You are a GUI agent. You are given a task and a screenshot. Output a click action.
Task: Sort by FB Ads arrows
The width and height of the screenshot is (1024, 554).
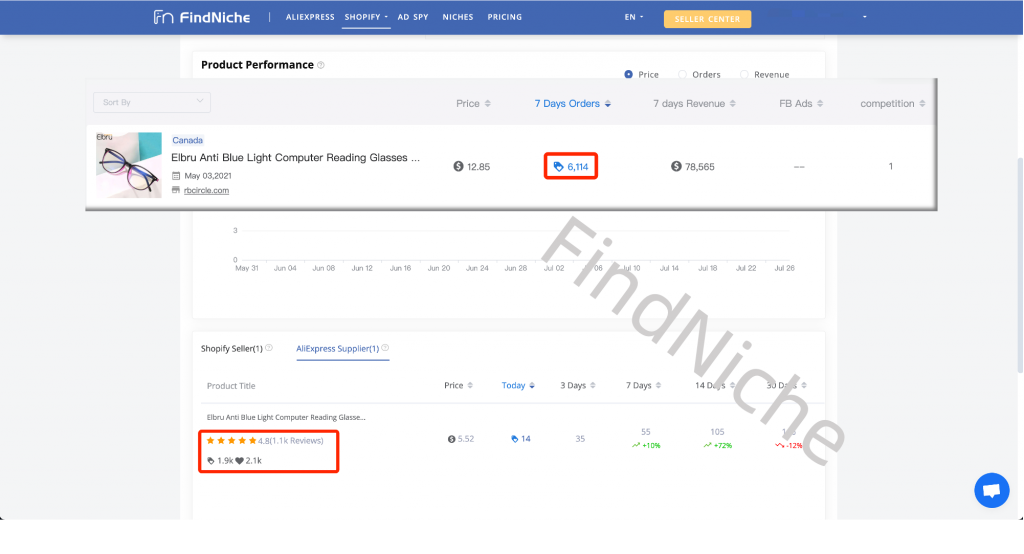pos(820,103)
